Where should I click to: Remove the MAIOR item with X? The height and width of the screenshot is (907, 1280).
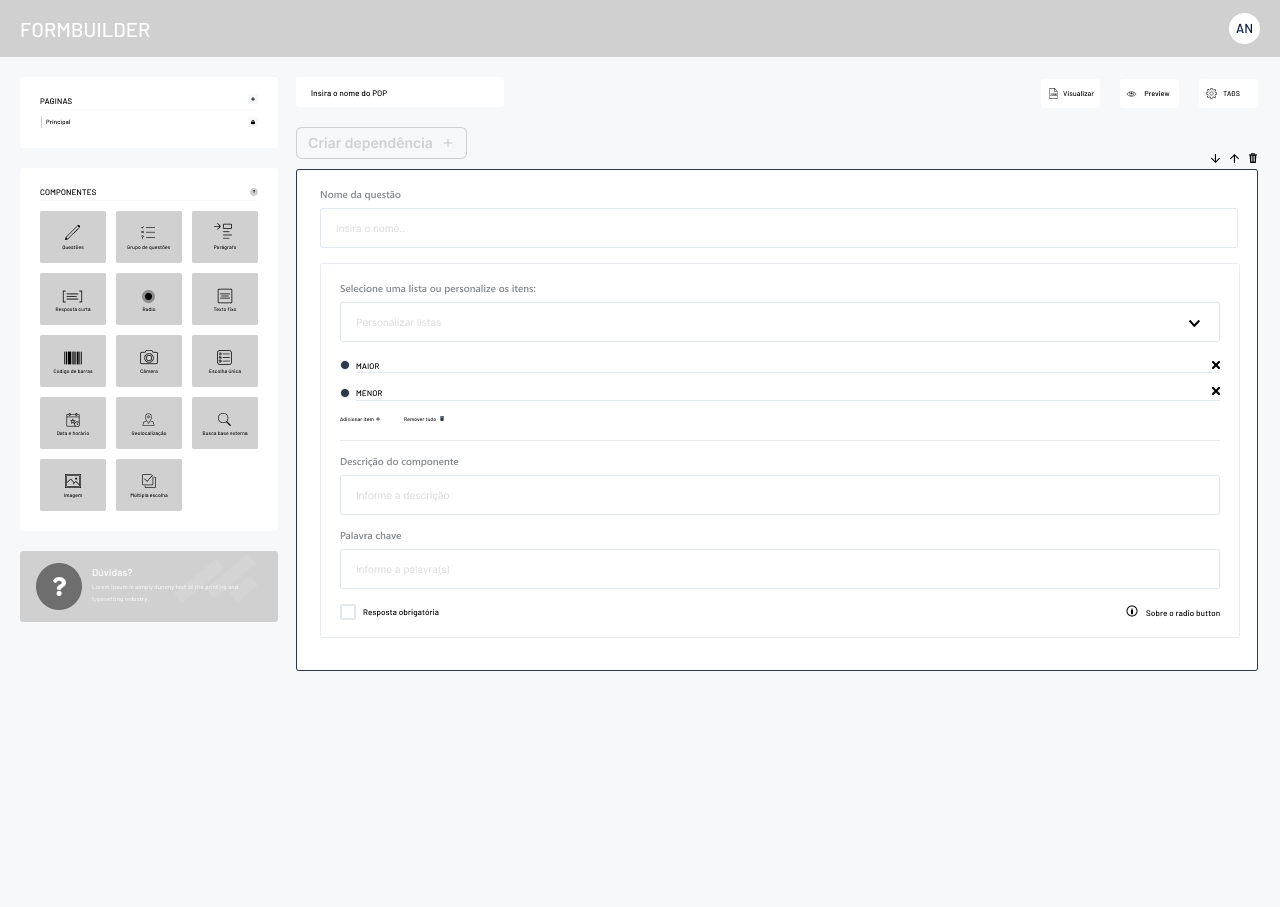pyautogui.click(x=1215, y=365)
